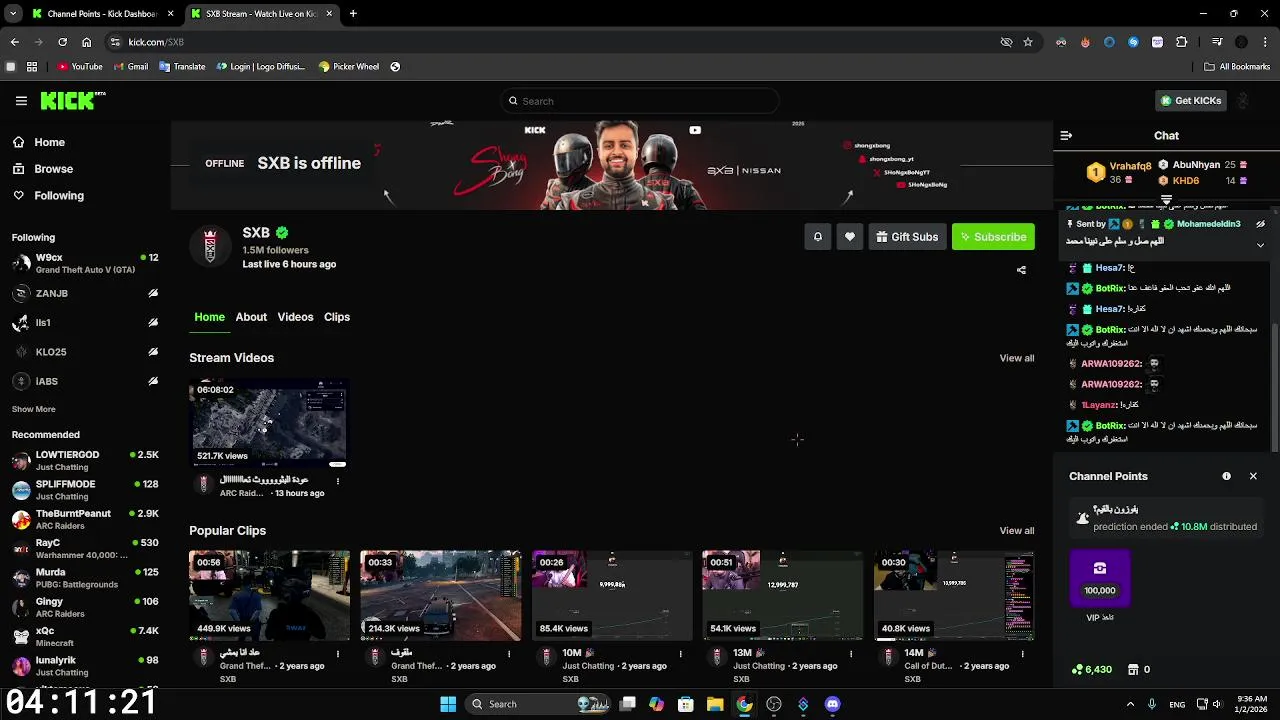Open the 13M clip with 54.1K views
This screenshot has width=1280, height=720.
782,595
